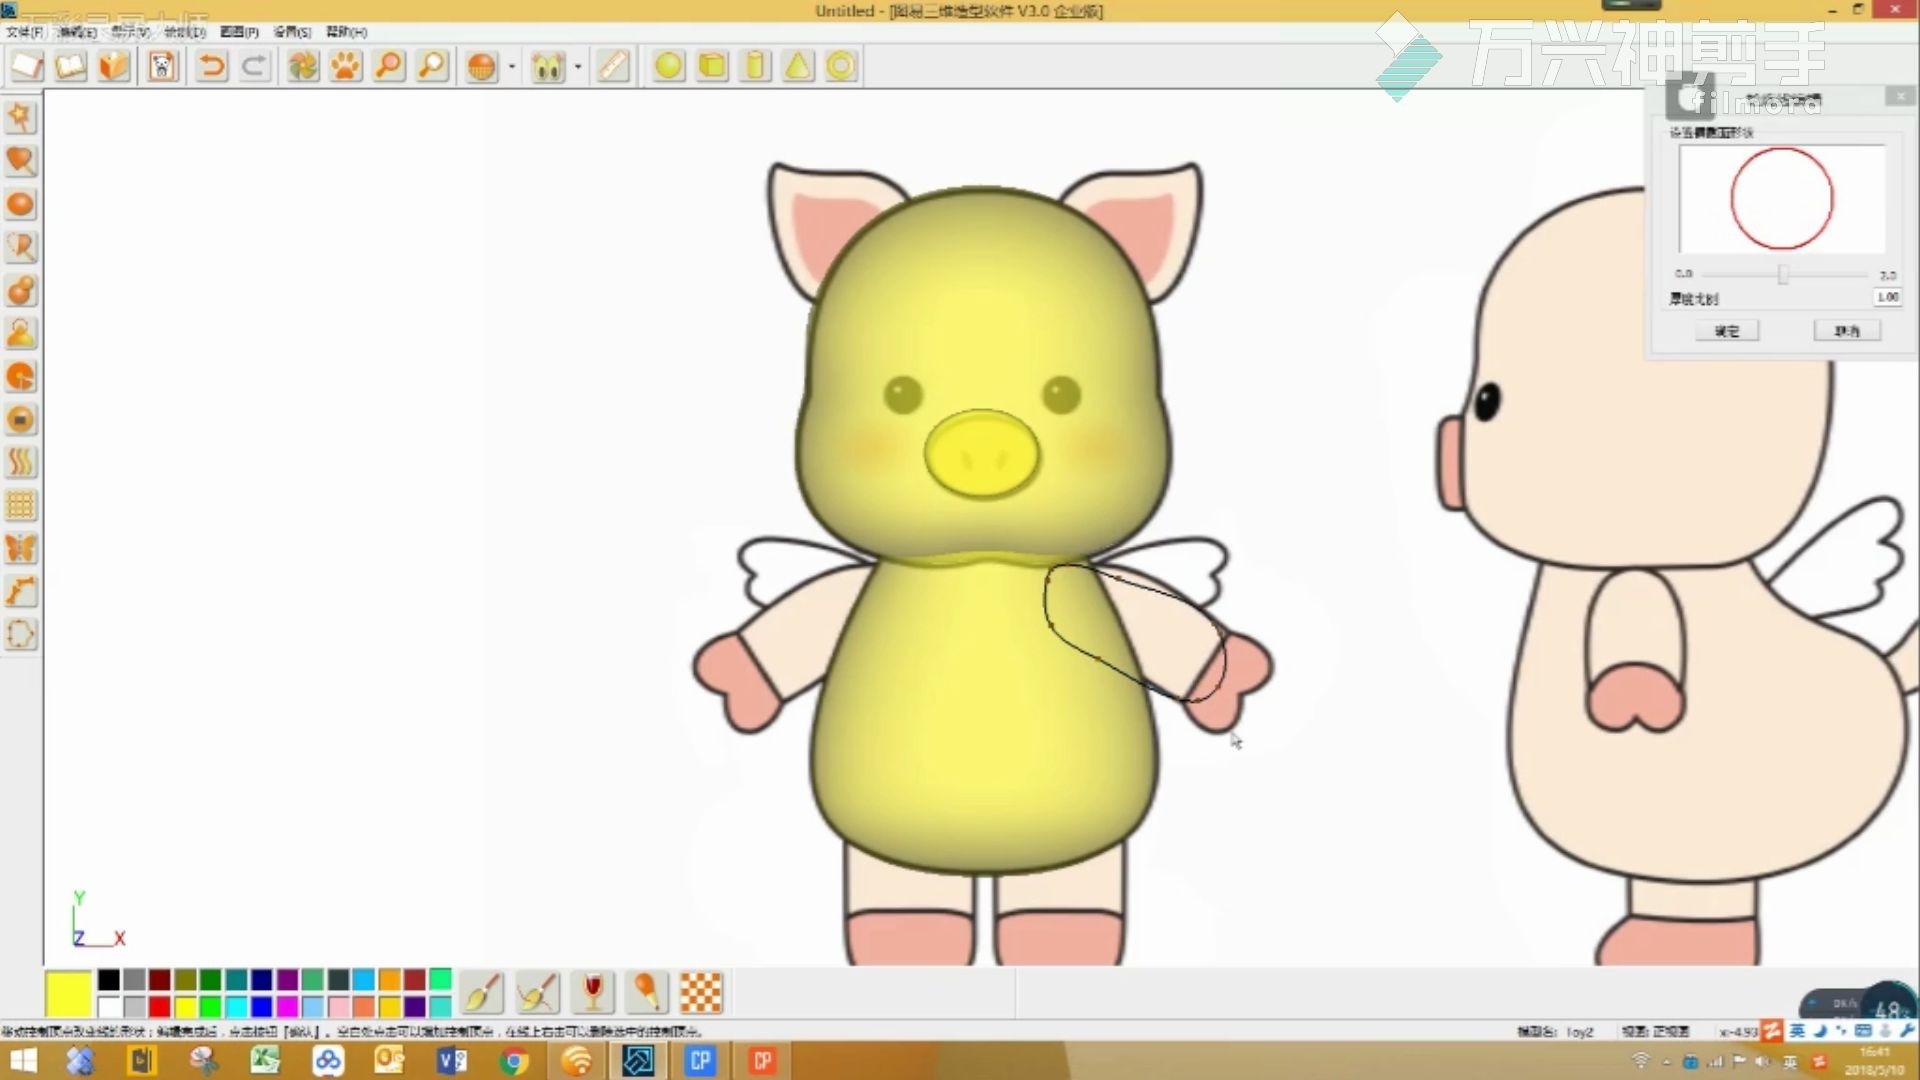Click the ruler measure icon
Screen dimensions: 1920x1080
pos(613,66)
